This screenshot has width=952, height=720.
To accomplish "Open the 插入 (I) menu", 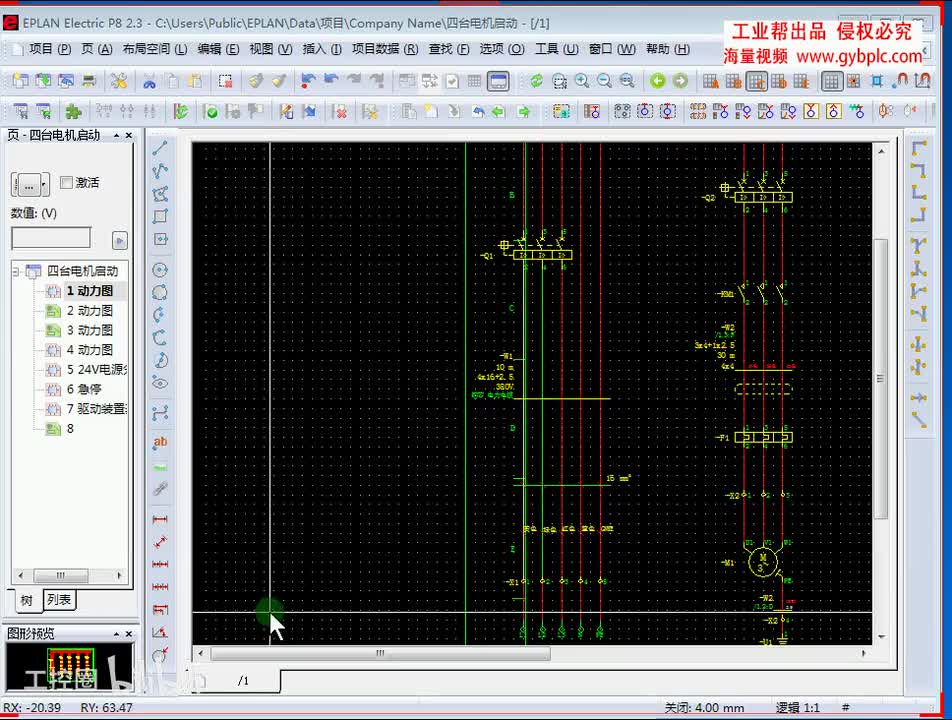I will [x=322, y=49].
